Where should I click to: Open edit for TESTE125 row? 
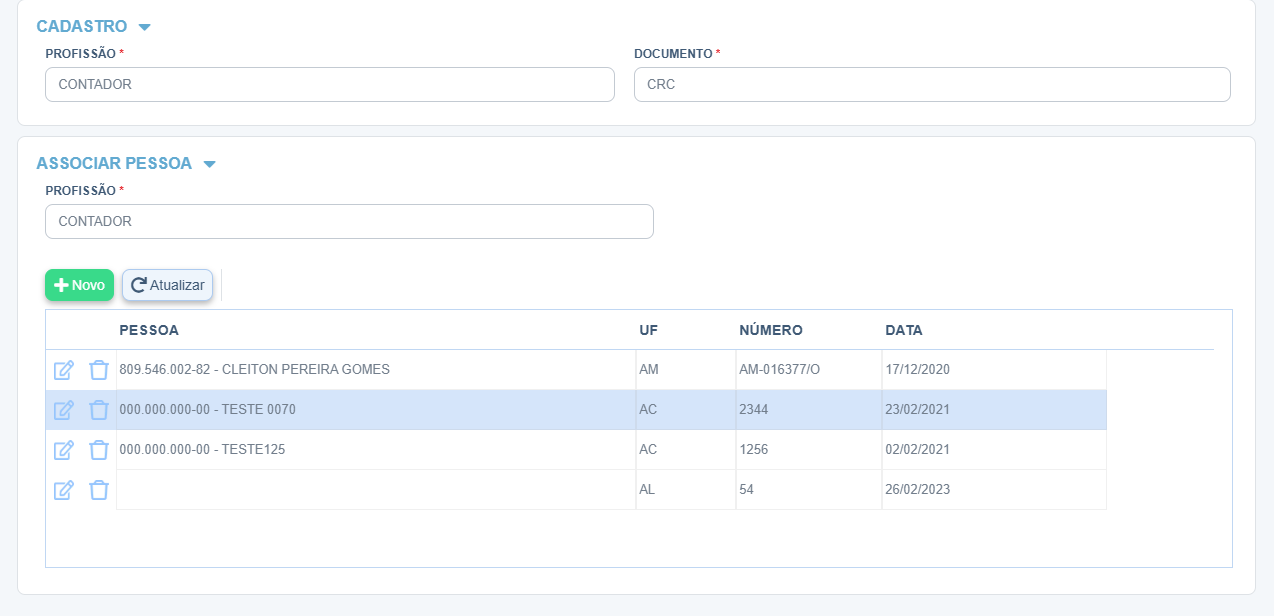click(63, 450)
